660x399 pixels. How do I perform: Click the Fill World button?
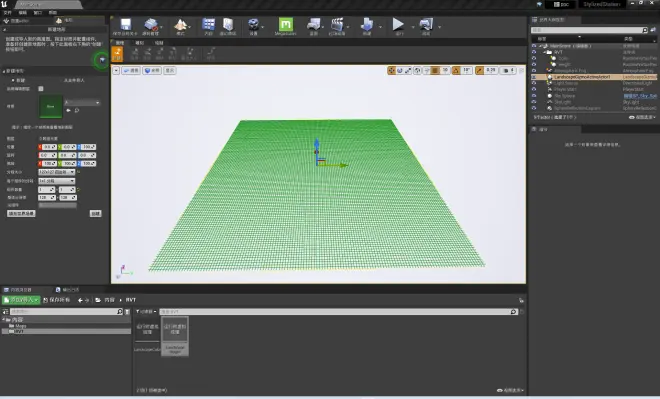tap(21, 213)
